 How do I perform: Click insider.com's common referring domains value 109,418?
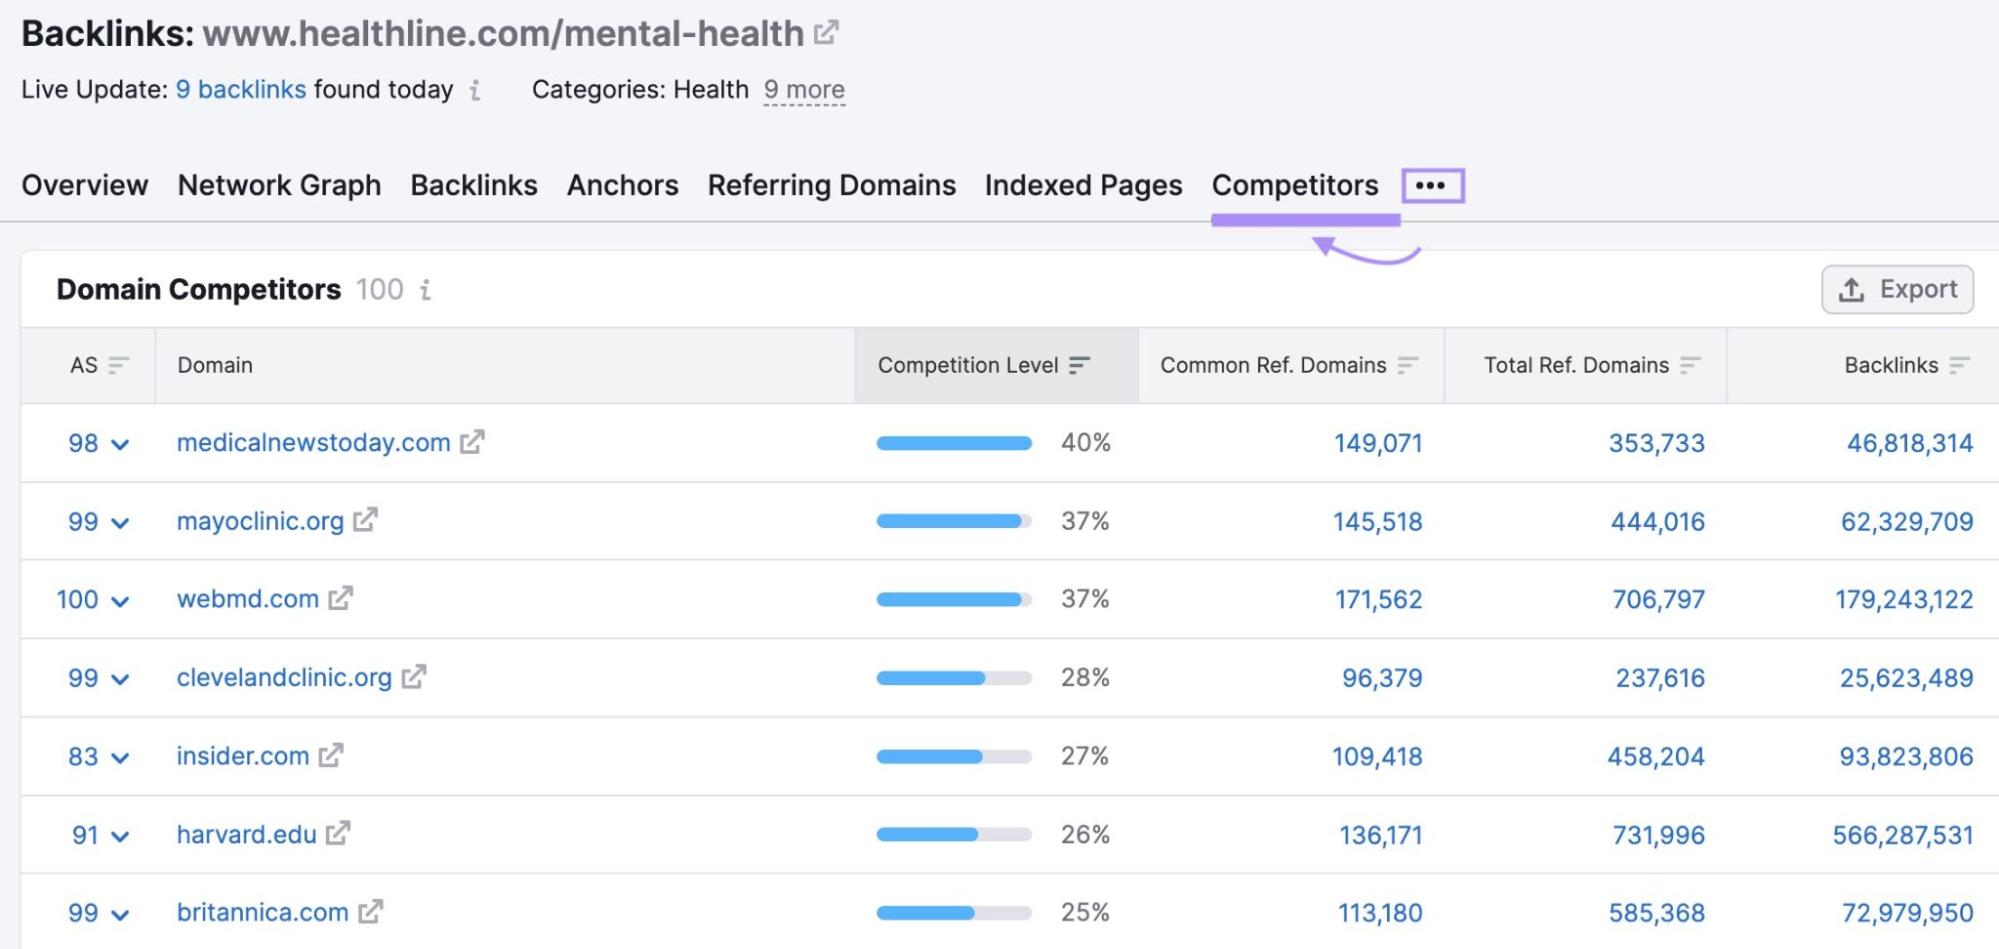[x=1377, y=755]
